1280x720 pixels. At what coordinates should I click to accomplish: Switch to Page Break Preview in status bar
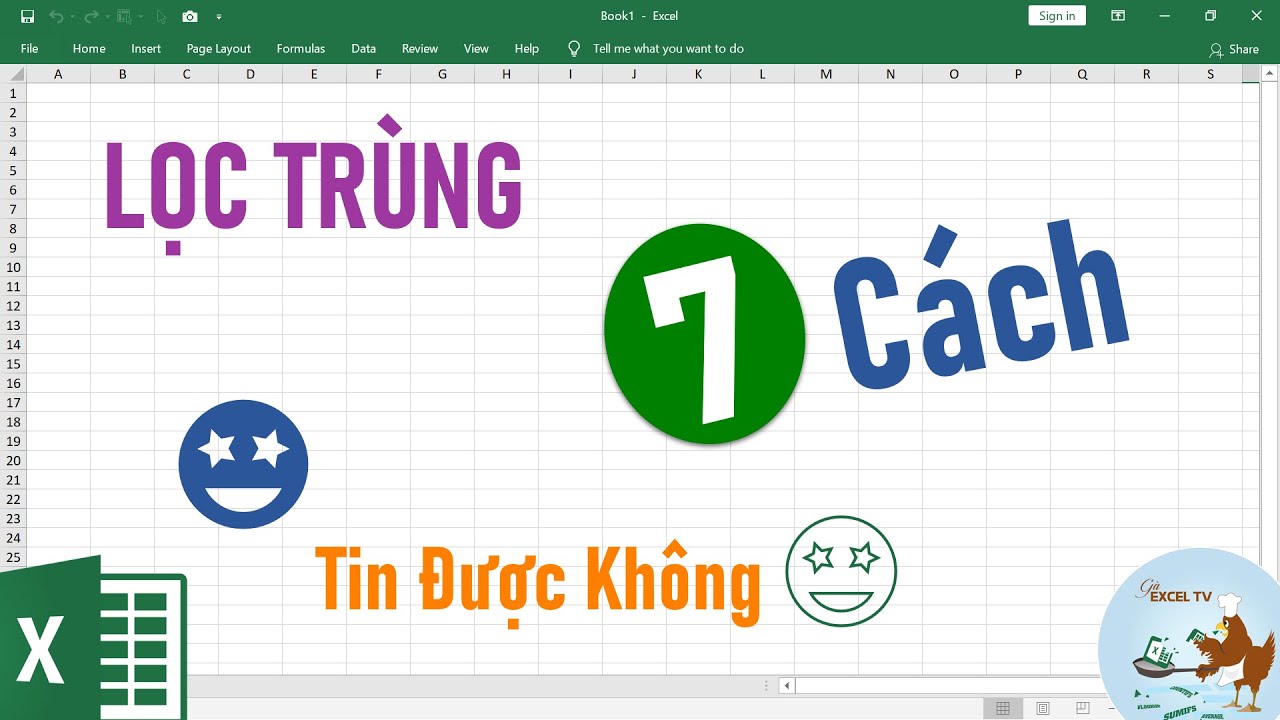pyautogui.click(x=1083, y=709)
